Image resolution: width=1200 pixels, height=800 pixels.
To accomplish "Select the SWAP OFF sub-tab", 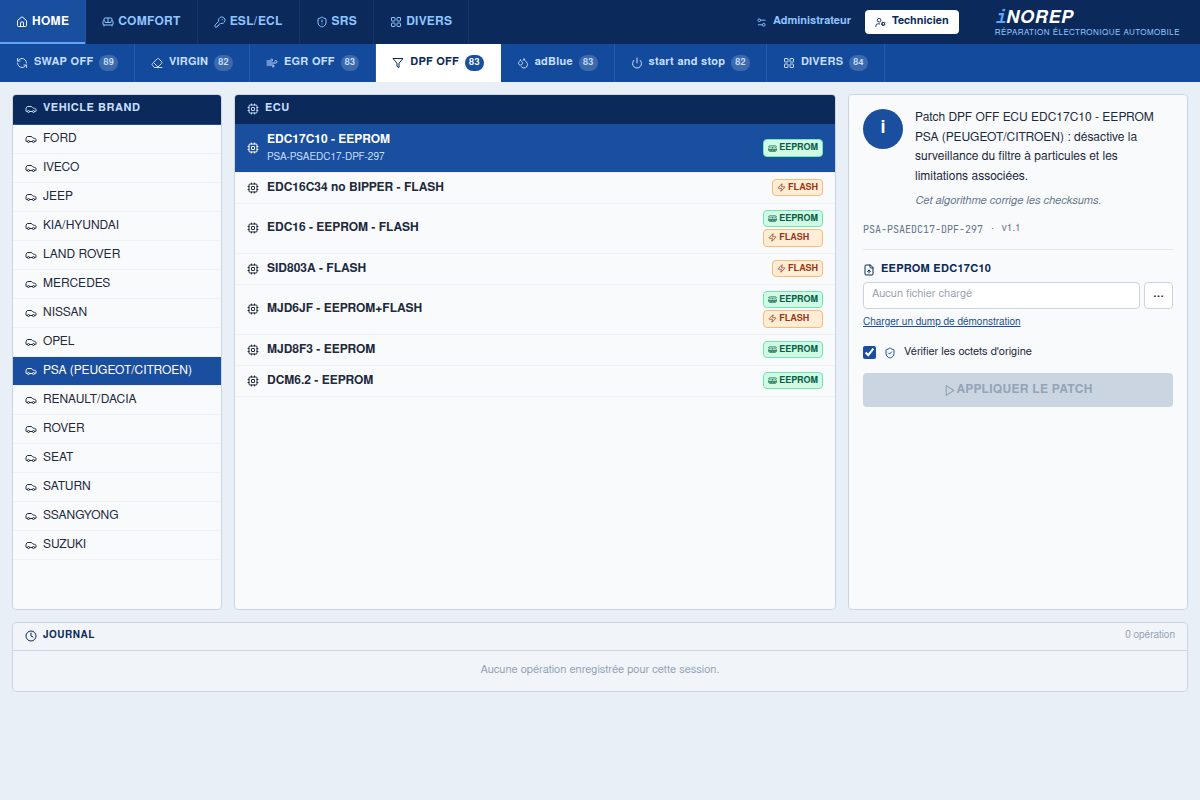I will coord(67,62).
